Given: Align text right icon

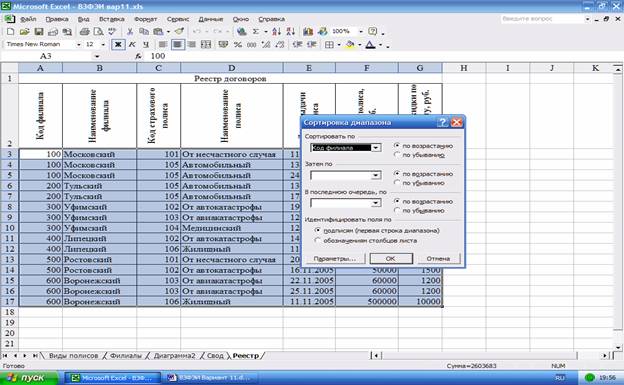Looking at the screenshot, I should (192, 45).
